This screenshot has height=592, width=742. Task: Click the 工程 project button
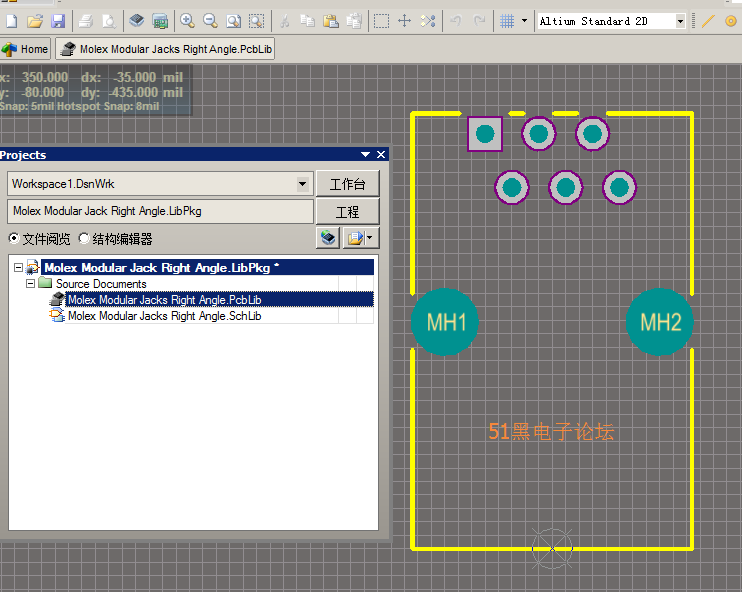coord(347,212)
